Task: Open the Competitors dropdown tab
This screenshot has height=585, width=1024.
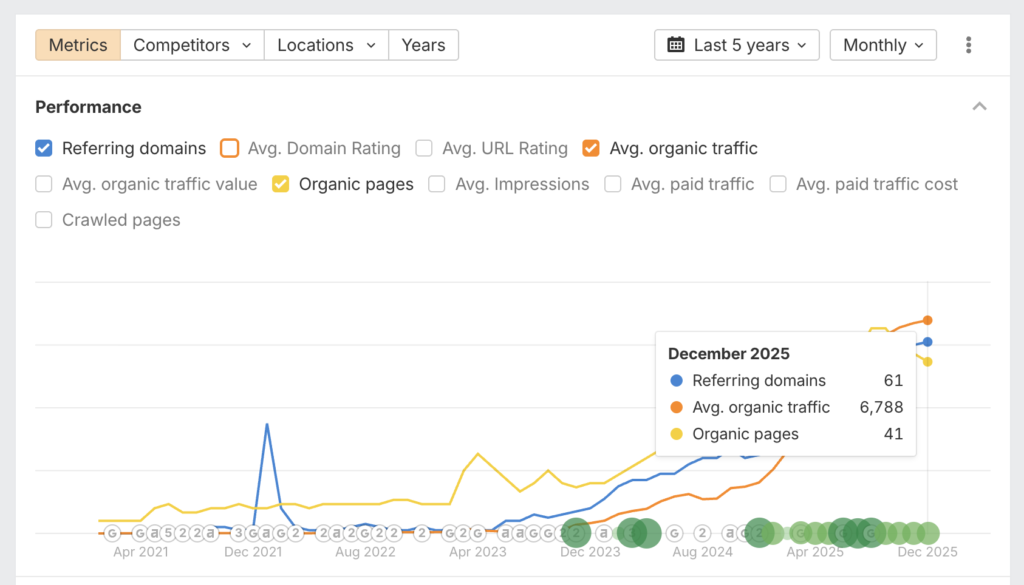Action: (192, 45)
